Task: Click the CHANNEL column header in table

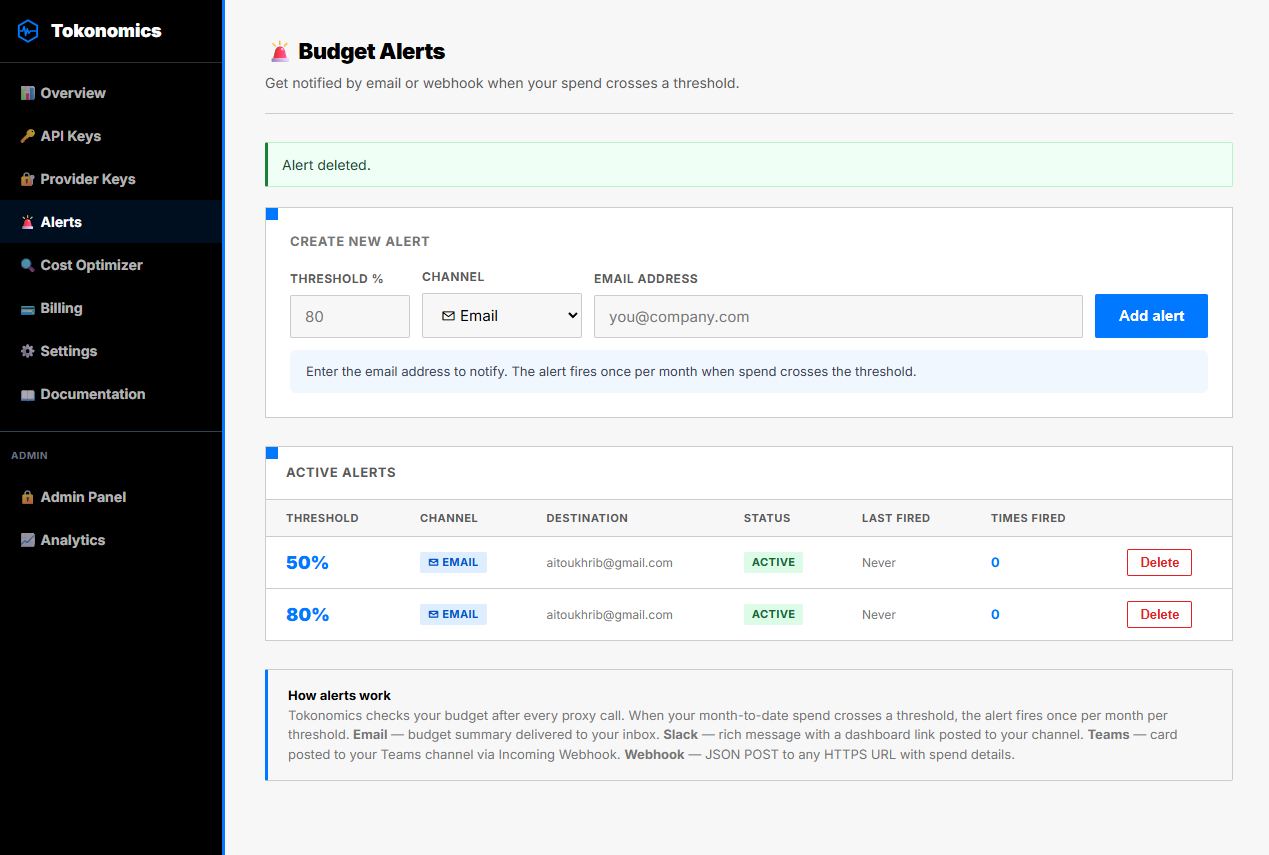Action: pos(449,518)
